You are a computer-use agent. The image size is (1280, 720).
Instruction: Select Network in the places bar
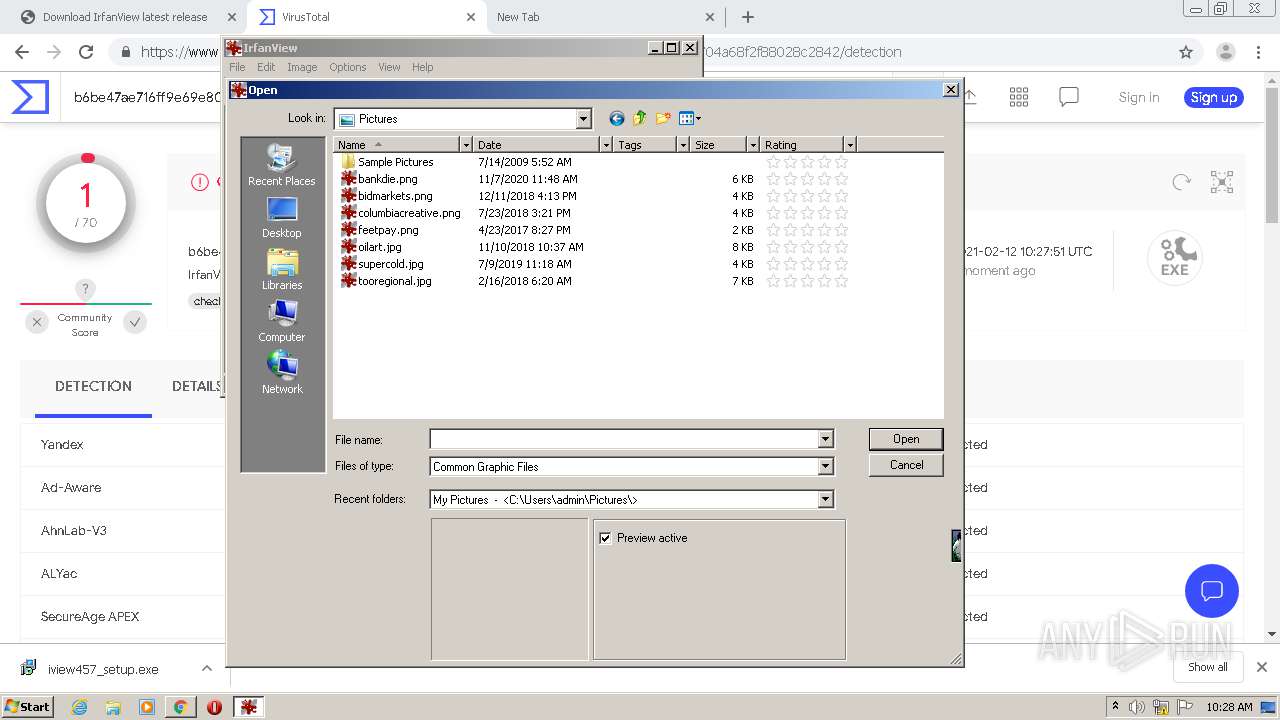pos(282,374)
